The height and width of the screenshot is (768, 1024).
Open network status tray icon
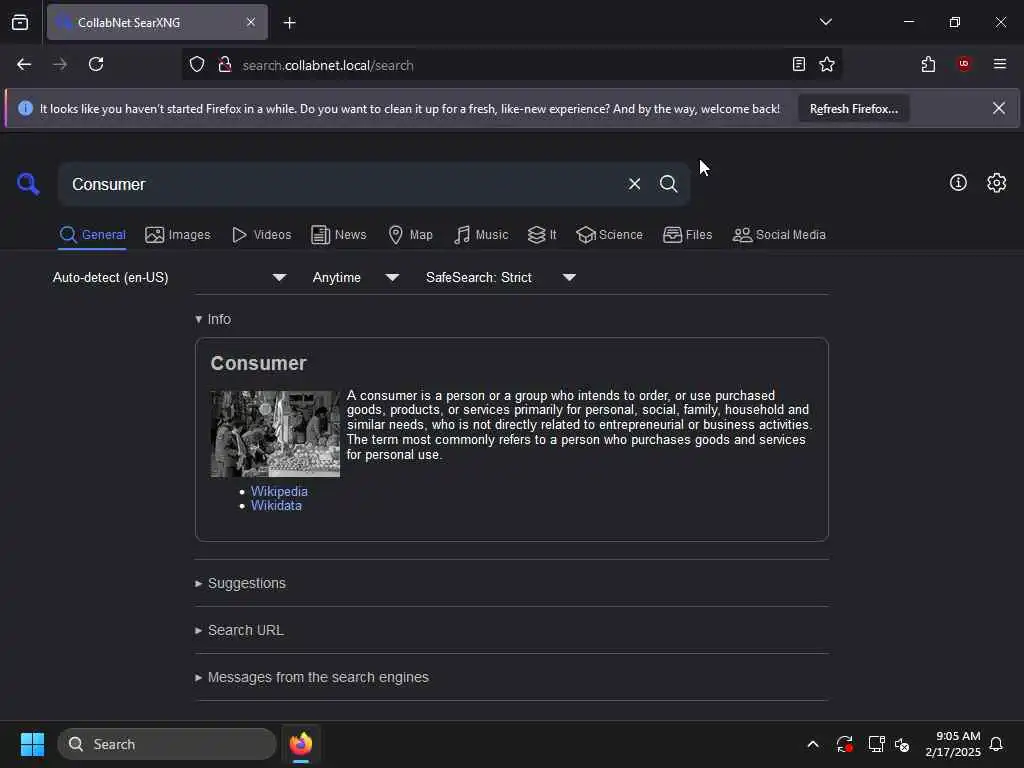[x=876, y=744]
